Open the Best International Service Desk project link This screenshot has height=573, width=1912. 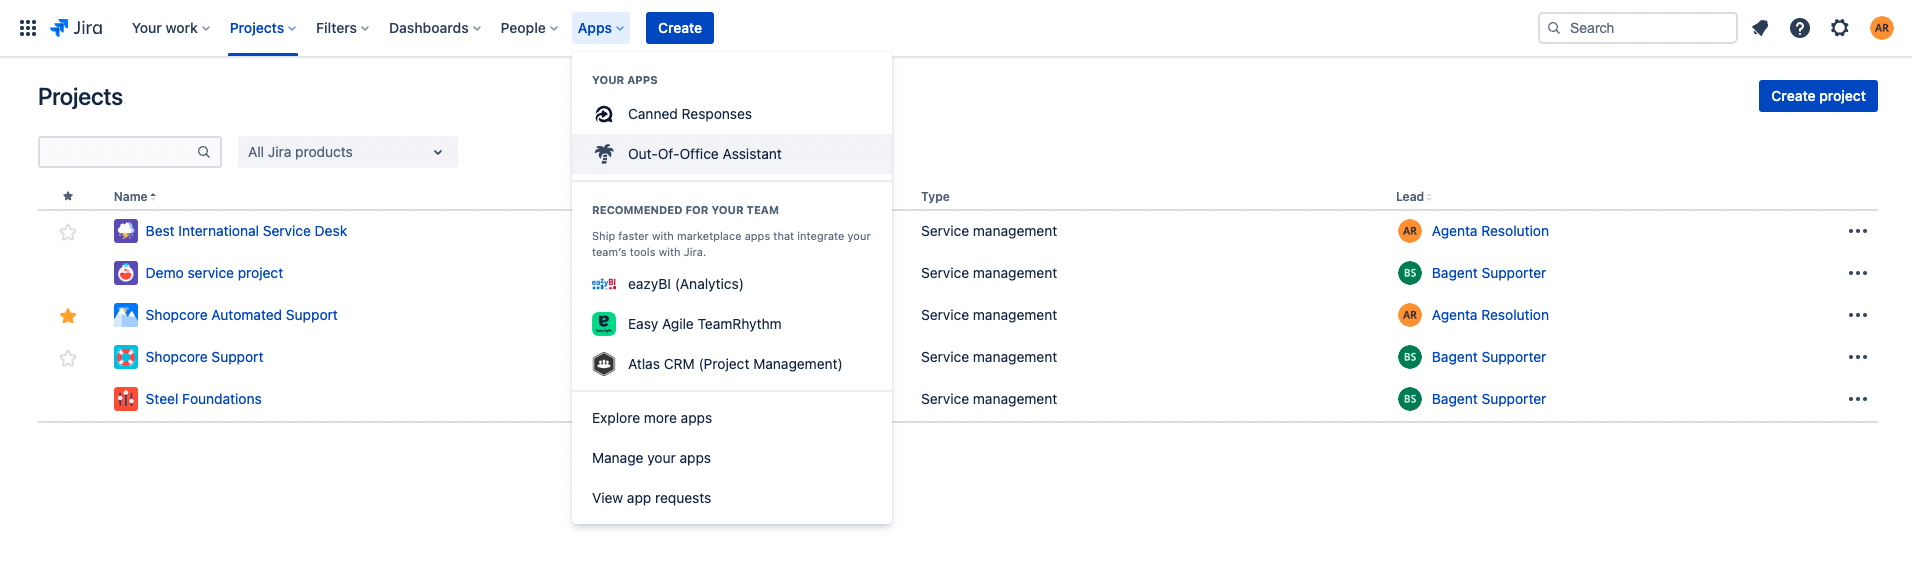click(x=246, y=231)
